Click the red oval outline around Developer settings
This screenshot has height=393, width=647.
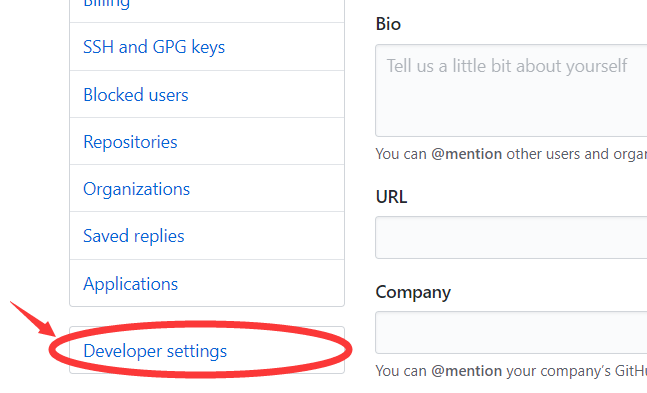tap(201, 349)
